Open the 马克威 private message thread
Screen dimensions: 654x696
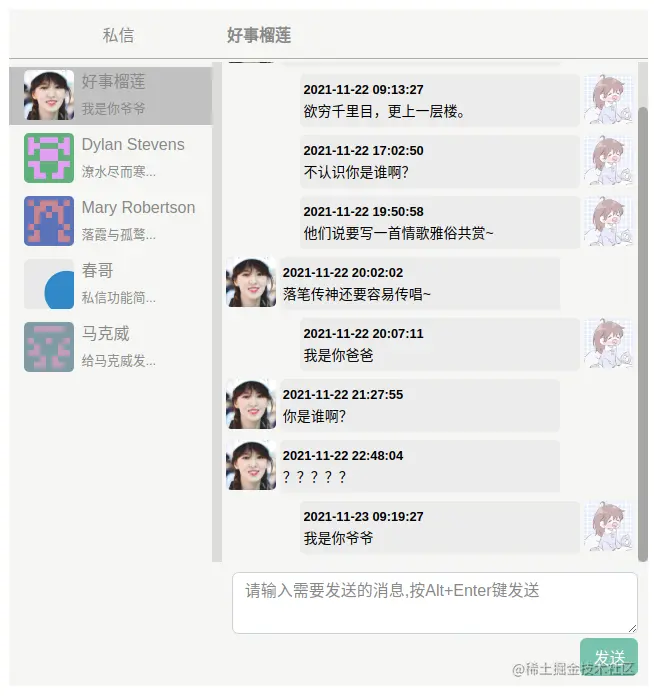(111, 347)
